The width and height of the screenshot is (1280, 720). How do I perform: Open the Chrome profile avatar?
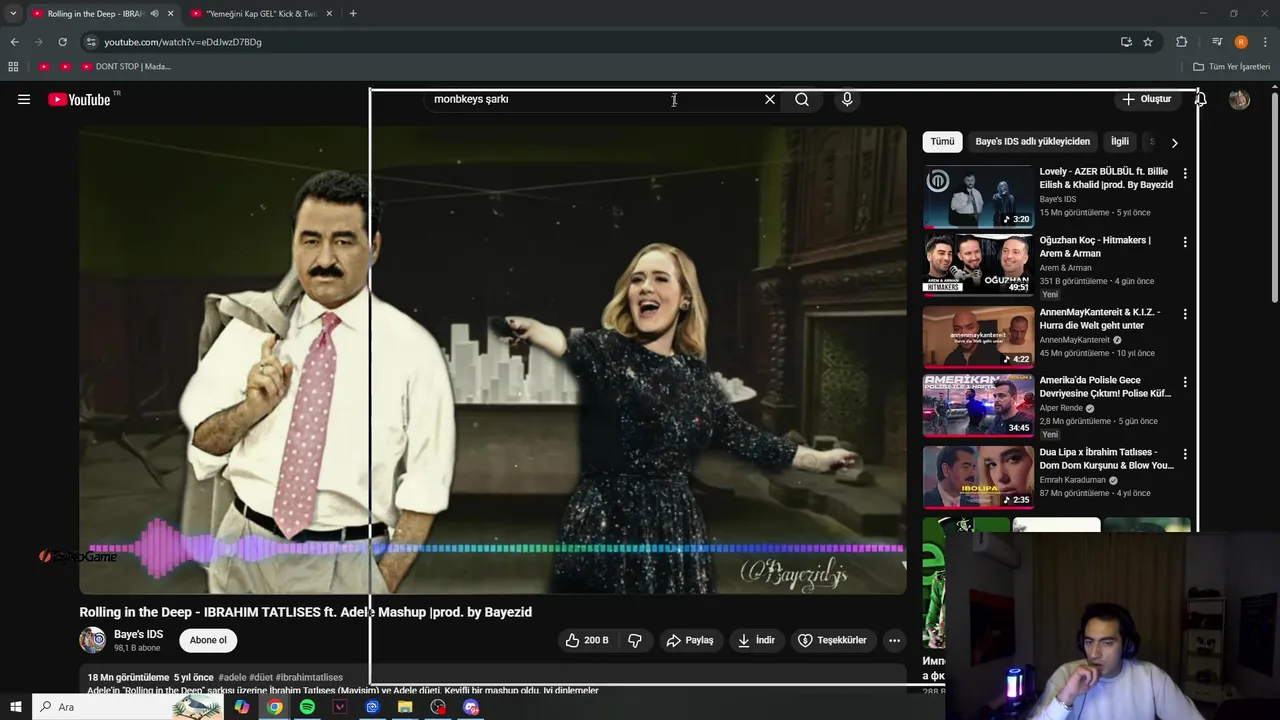(1241, 42)
